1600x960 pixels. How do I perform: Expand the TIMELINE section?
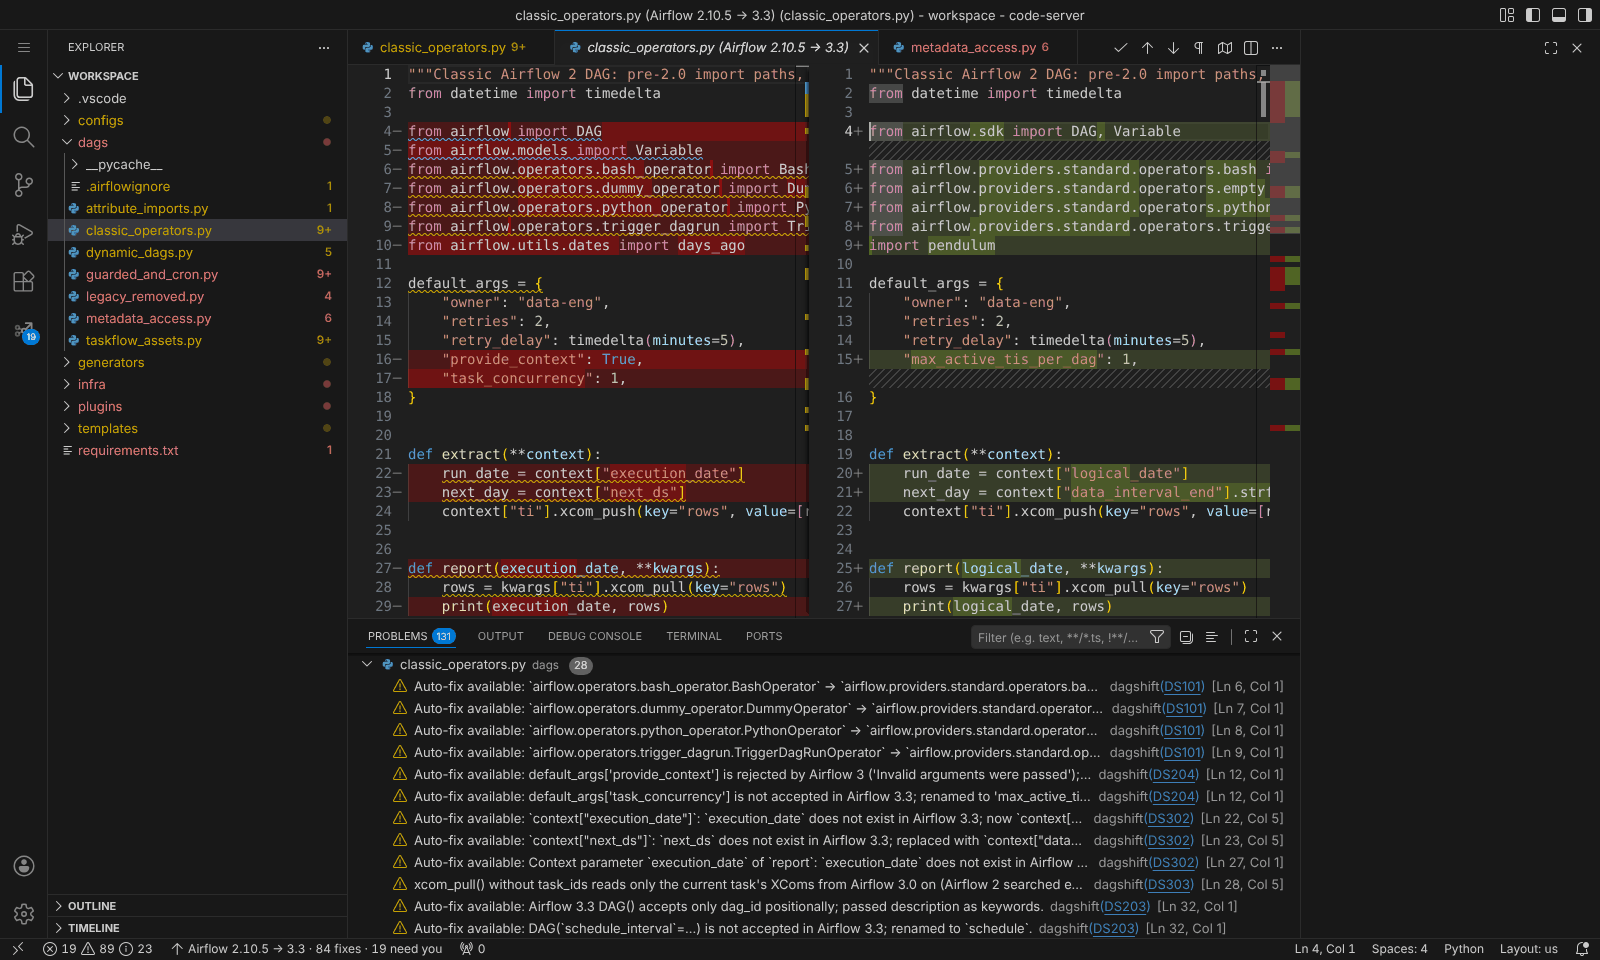(x=198, y=928)
